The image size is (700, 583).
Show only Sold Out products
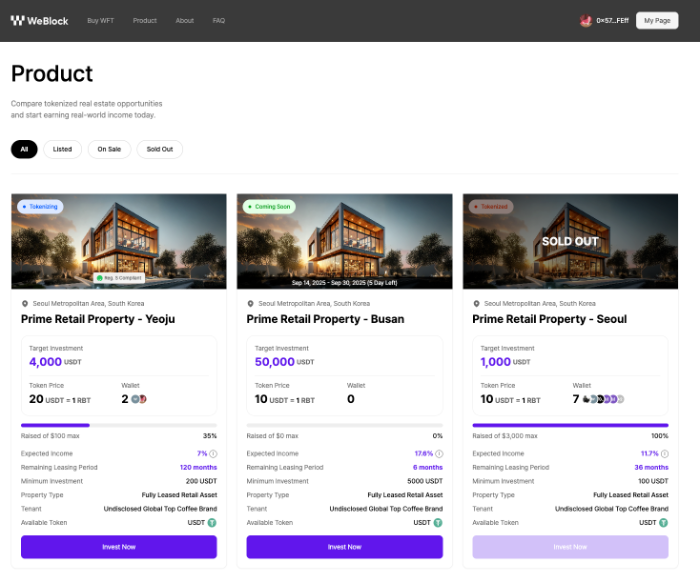160,149
